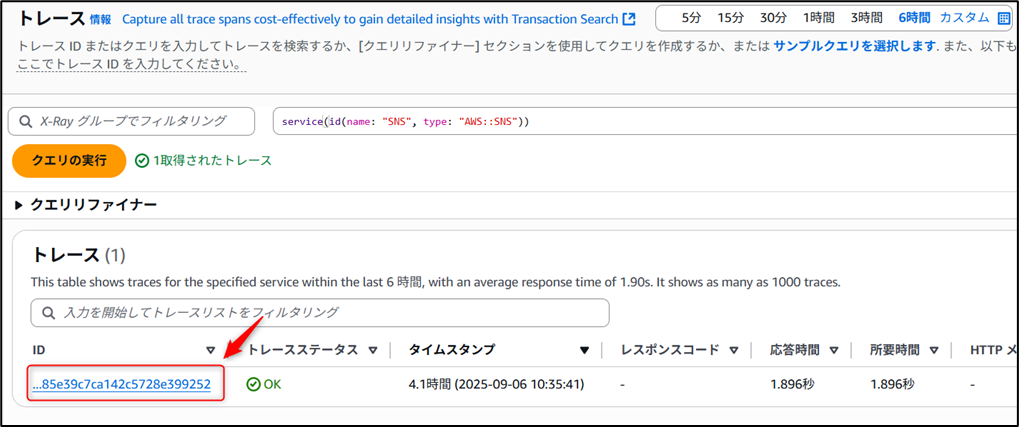Screen dimensions: 1019x427
Task: Sort by duration (所要時間) column arrow
Action: [x=933, y=350]
